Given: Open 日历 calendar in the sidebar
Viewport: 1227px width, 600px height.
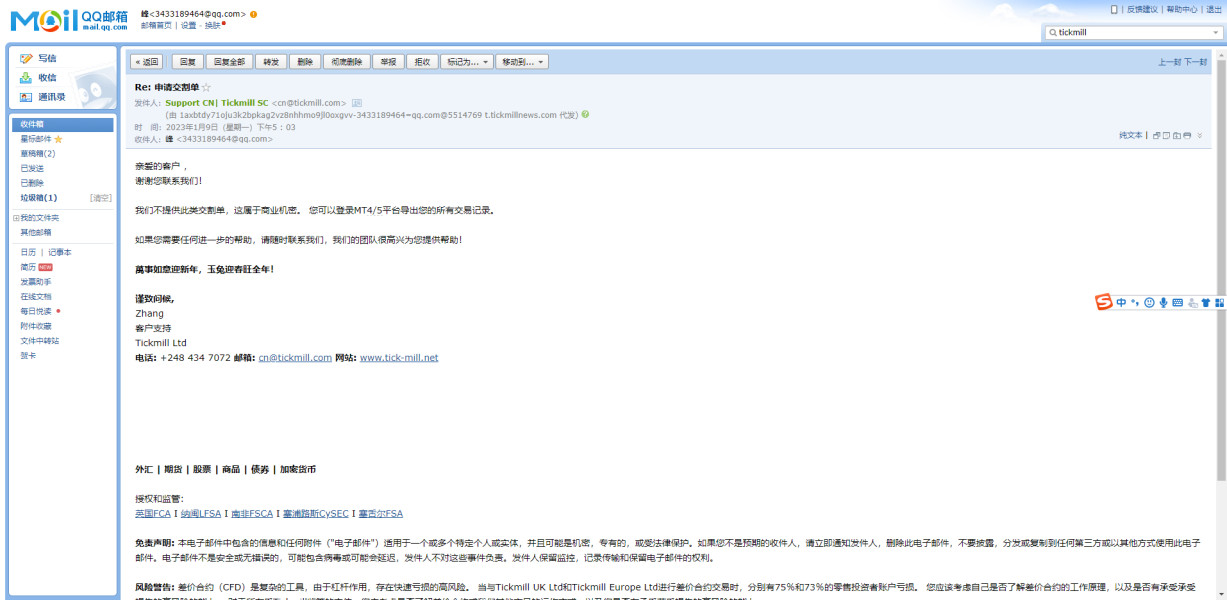Looking at the screenshot, I should [28, 252].
